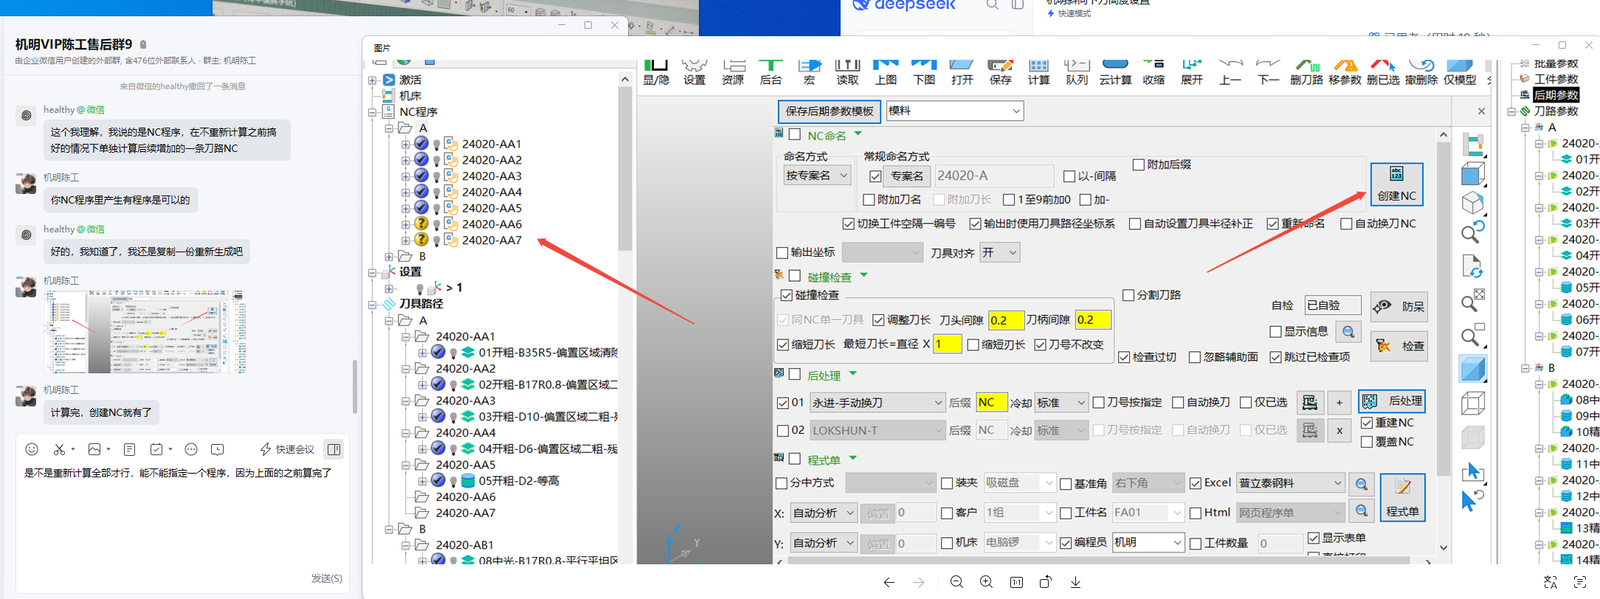Screen dimensions: 1600x599
Task: Click the 展开 expand toolbar icon
Action: pos(1192,72)
